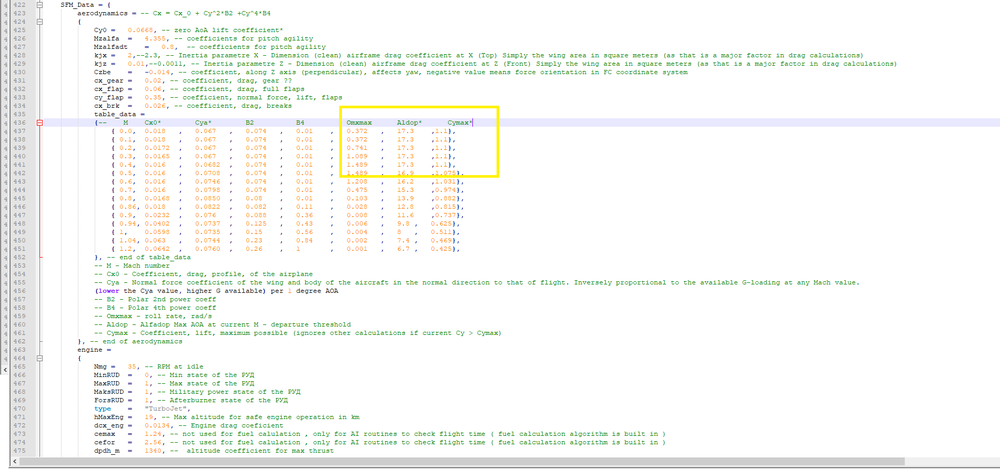Click the 'B2' column header on line 436
Screen dimensions: 1000x469
tap(249, 123)
